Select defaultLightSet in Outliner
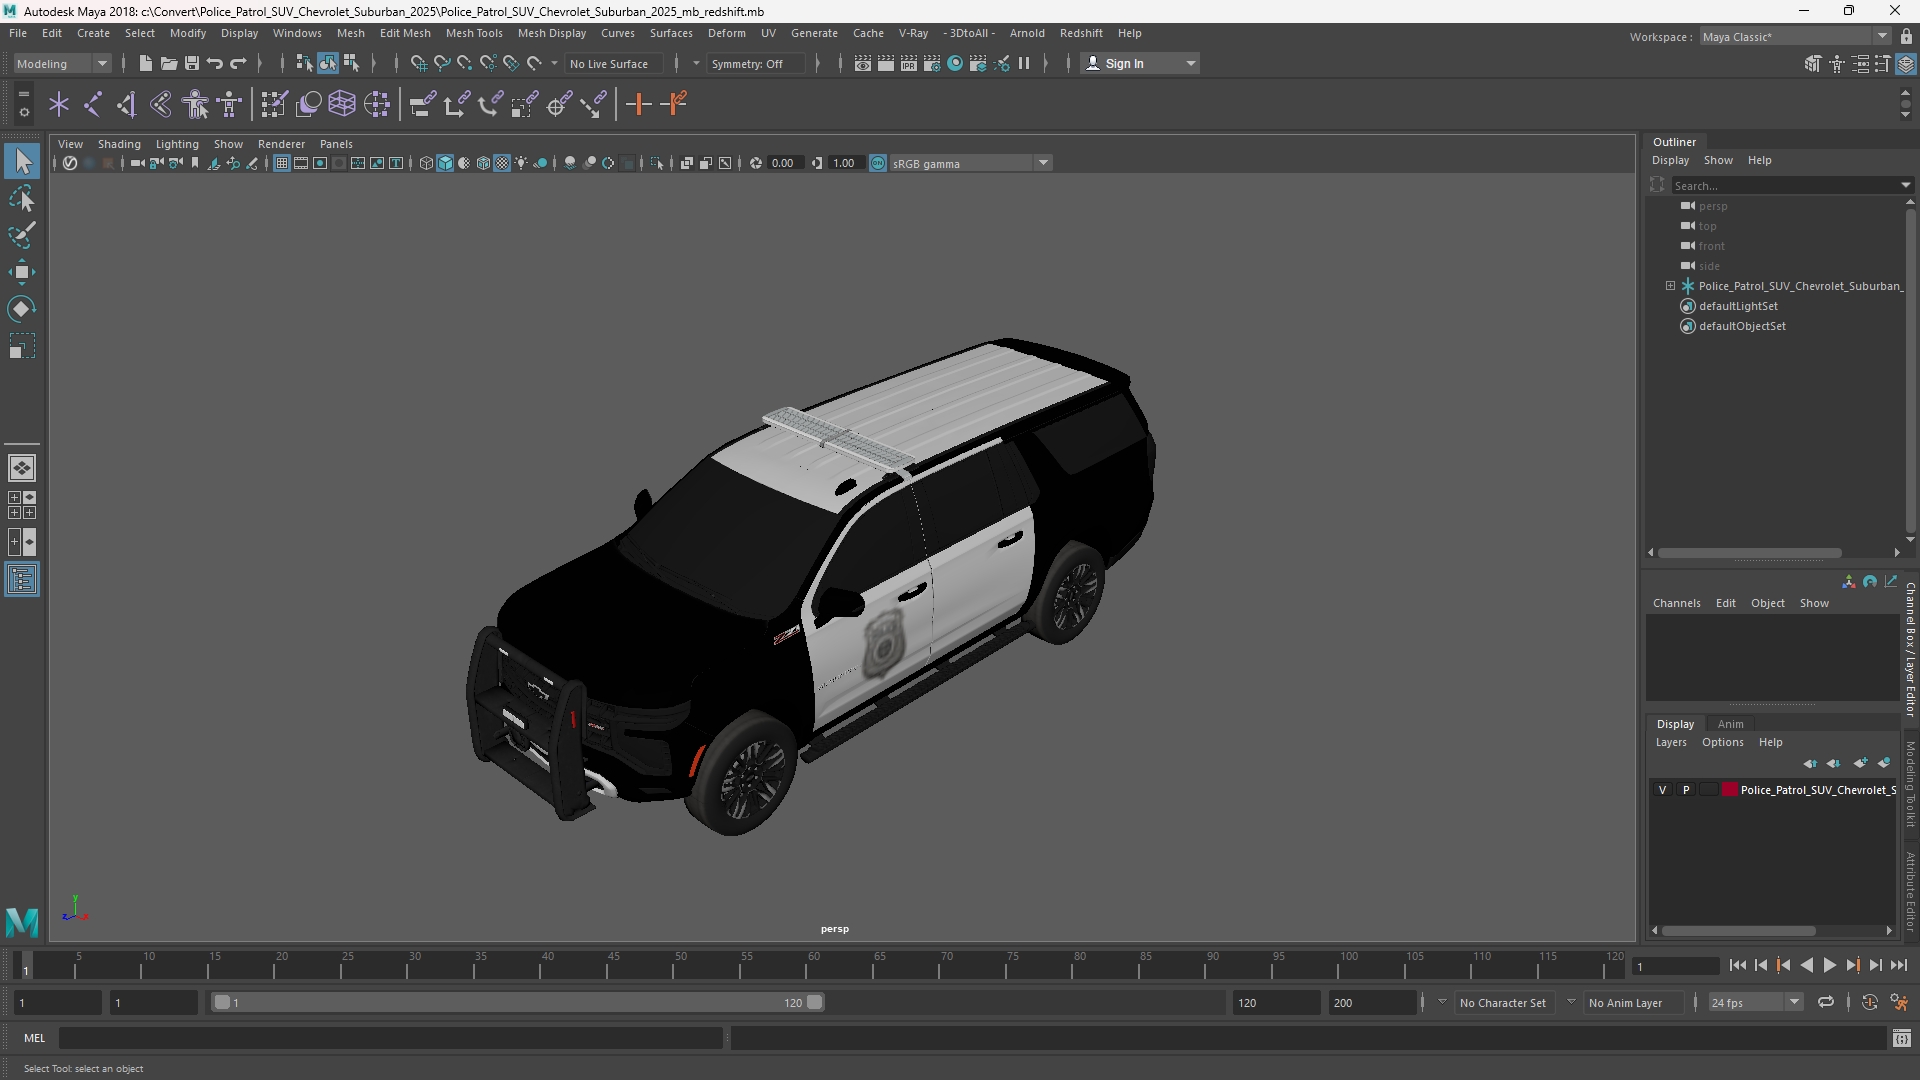The height and width of the screenshot is (1080, 1920). (x=1738, y=306)
